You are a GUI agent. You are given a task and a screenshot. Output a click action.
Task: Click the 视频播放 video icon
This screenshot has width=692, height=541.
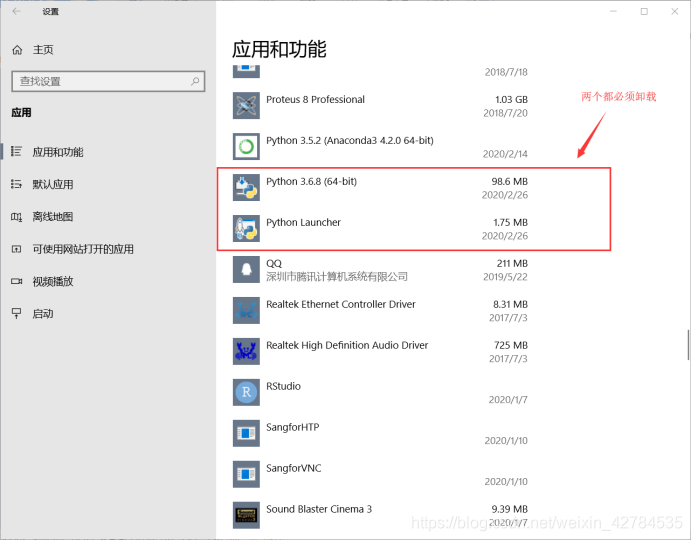16,282
